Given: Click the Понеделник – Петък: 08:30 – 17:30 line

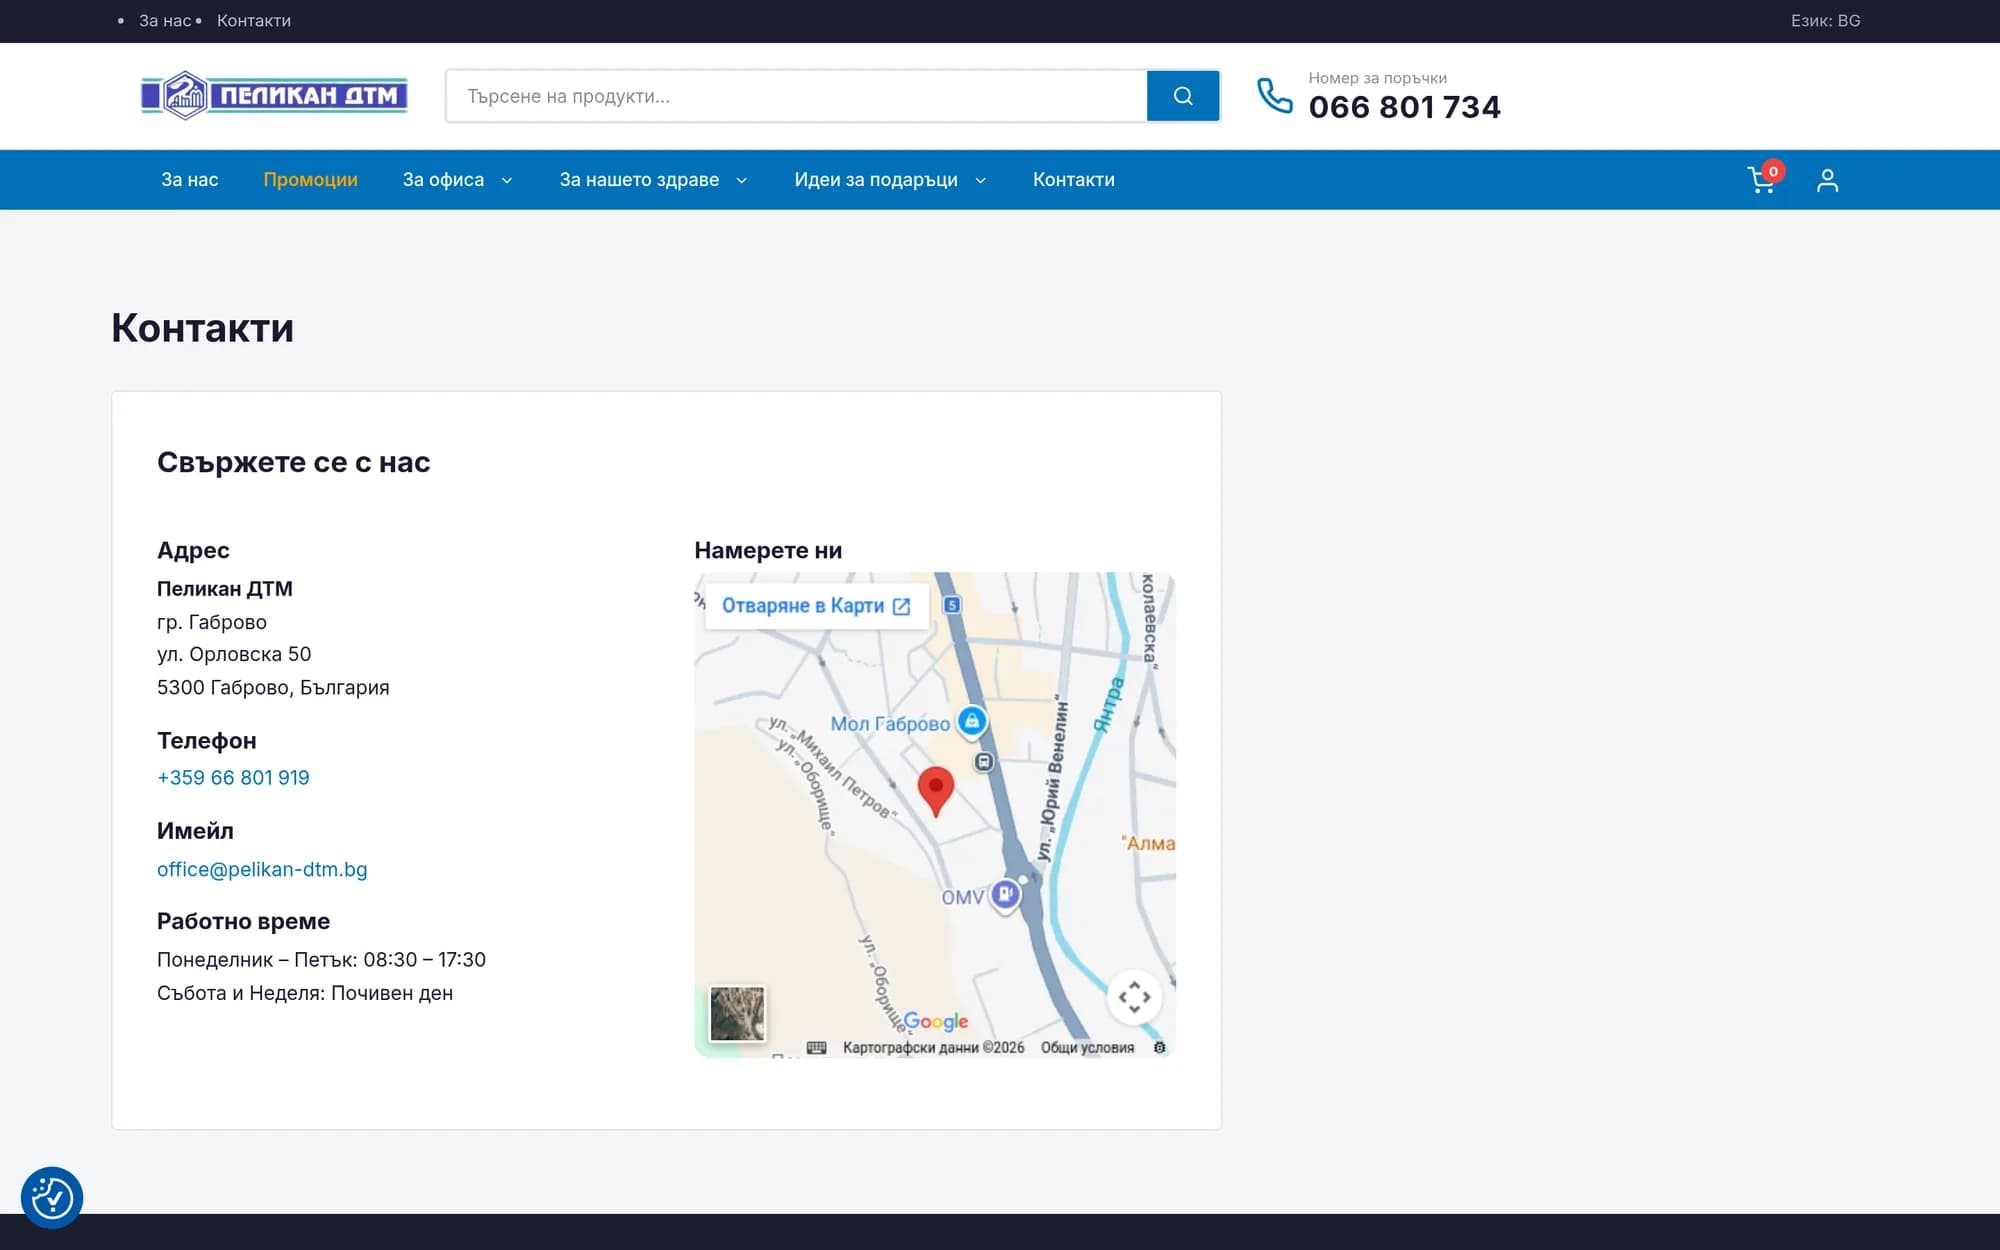Looking at the screenshot, I should tap(321, 960).
